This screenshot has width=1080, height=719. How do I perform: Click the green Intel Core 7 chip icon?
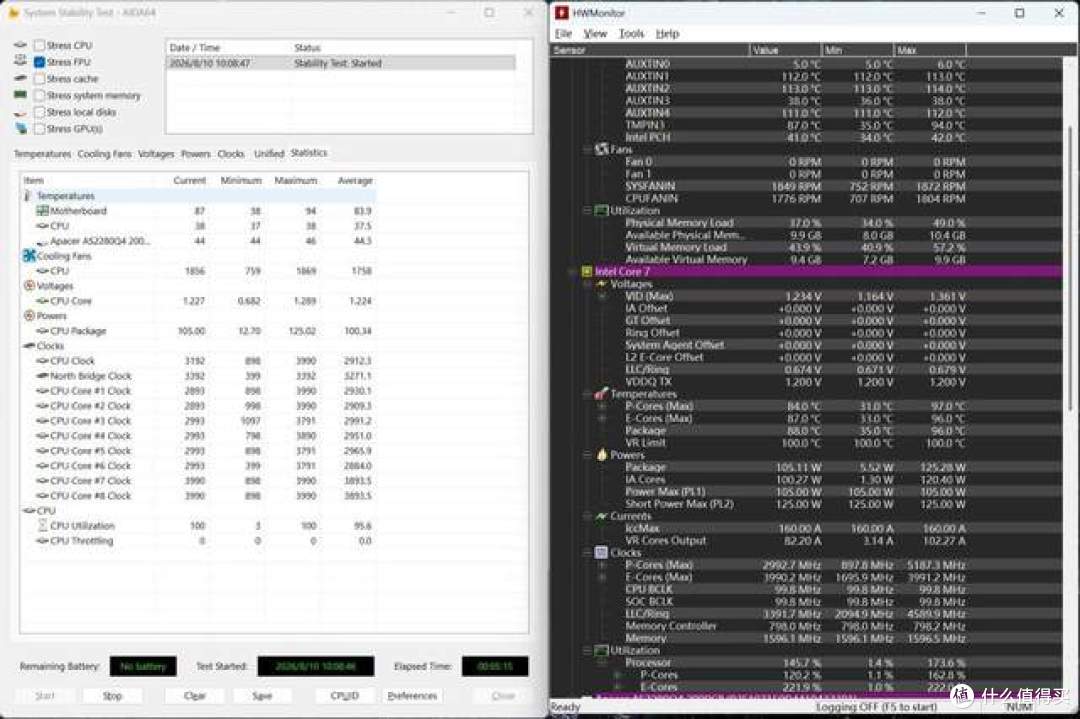coord(587,271)
